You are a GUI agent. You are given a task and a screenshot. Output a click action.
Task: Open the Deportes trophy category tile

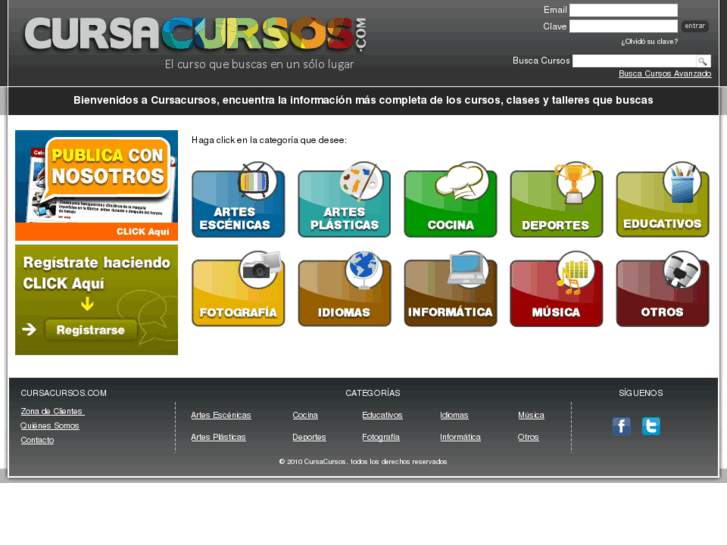556,200
